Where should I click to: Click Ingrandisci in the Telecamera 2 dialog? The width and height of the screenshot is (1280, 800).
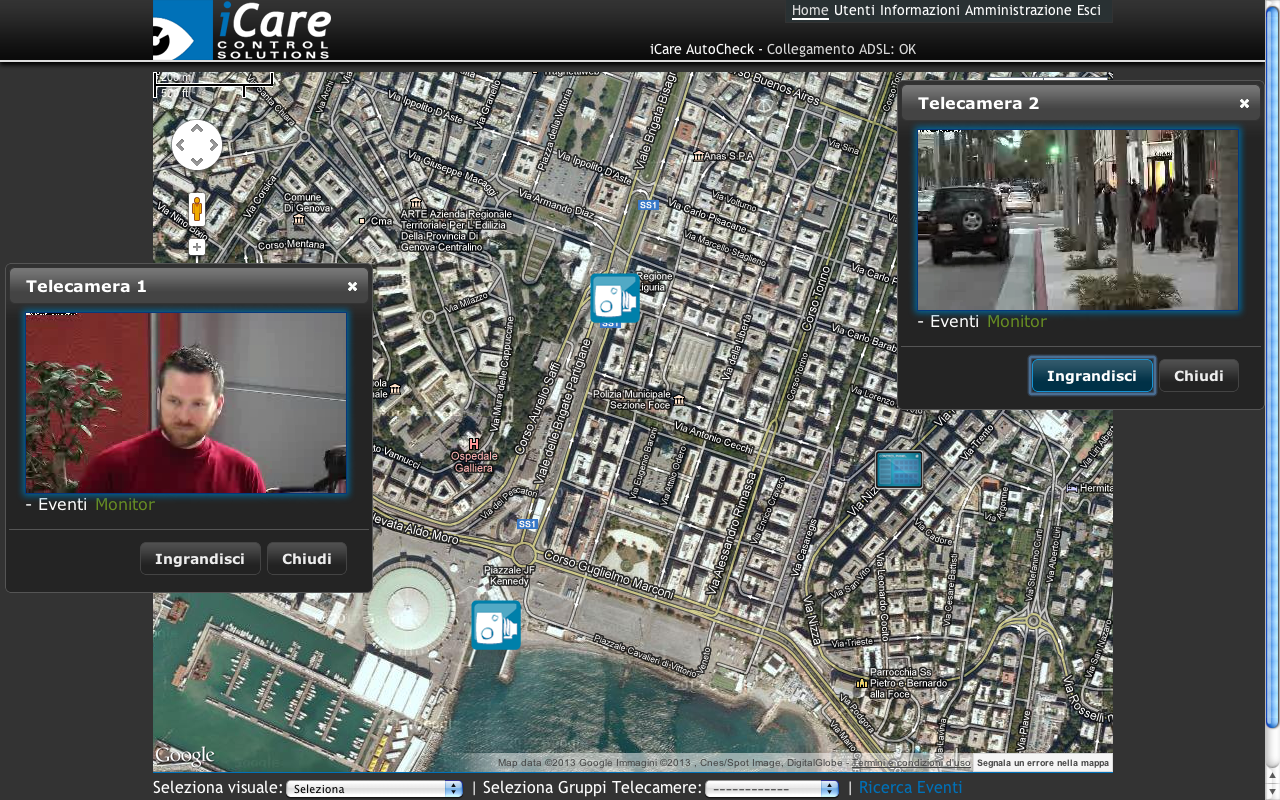coord(1092,376)
